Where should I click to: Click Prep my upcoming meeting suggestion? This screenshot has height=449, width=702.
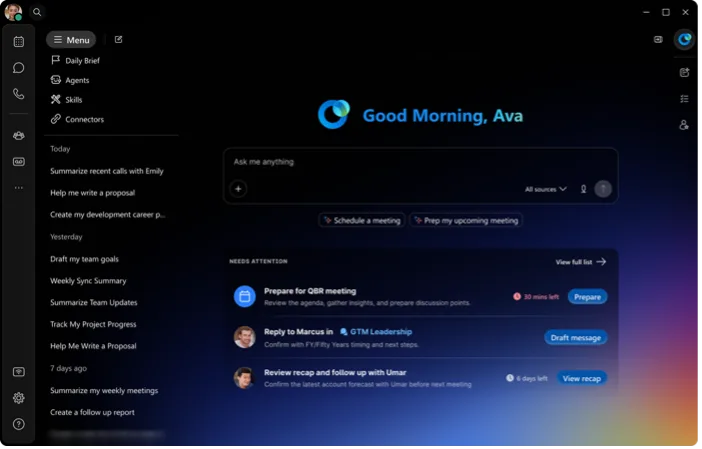pos(466,221)
